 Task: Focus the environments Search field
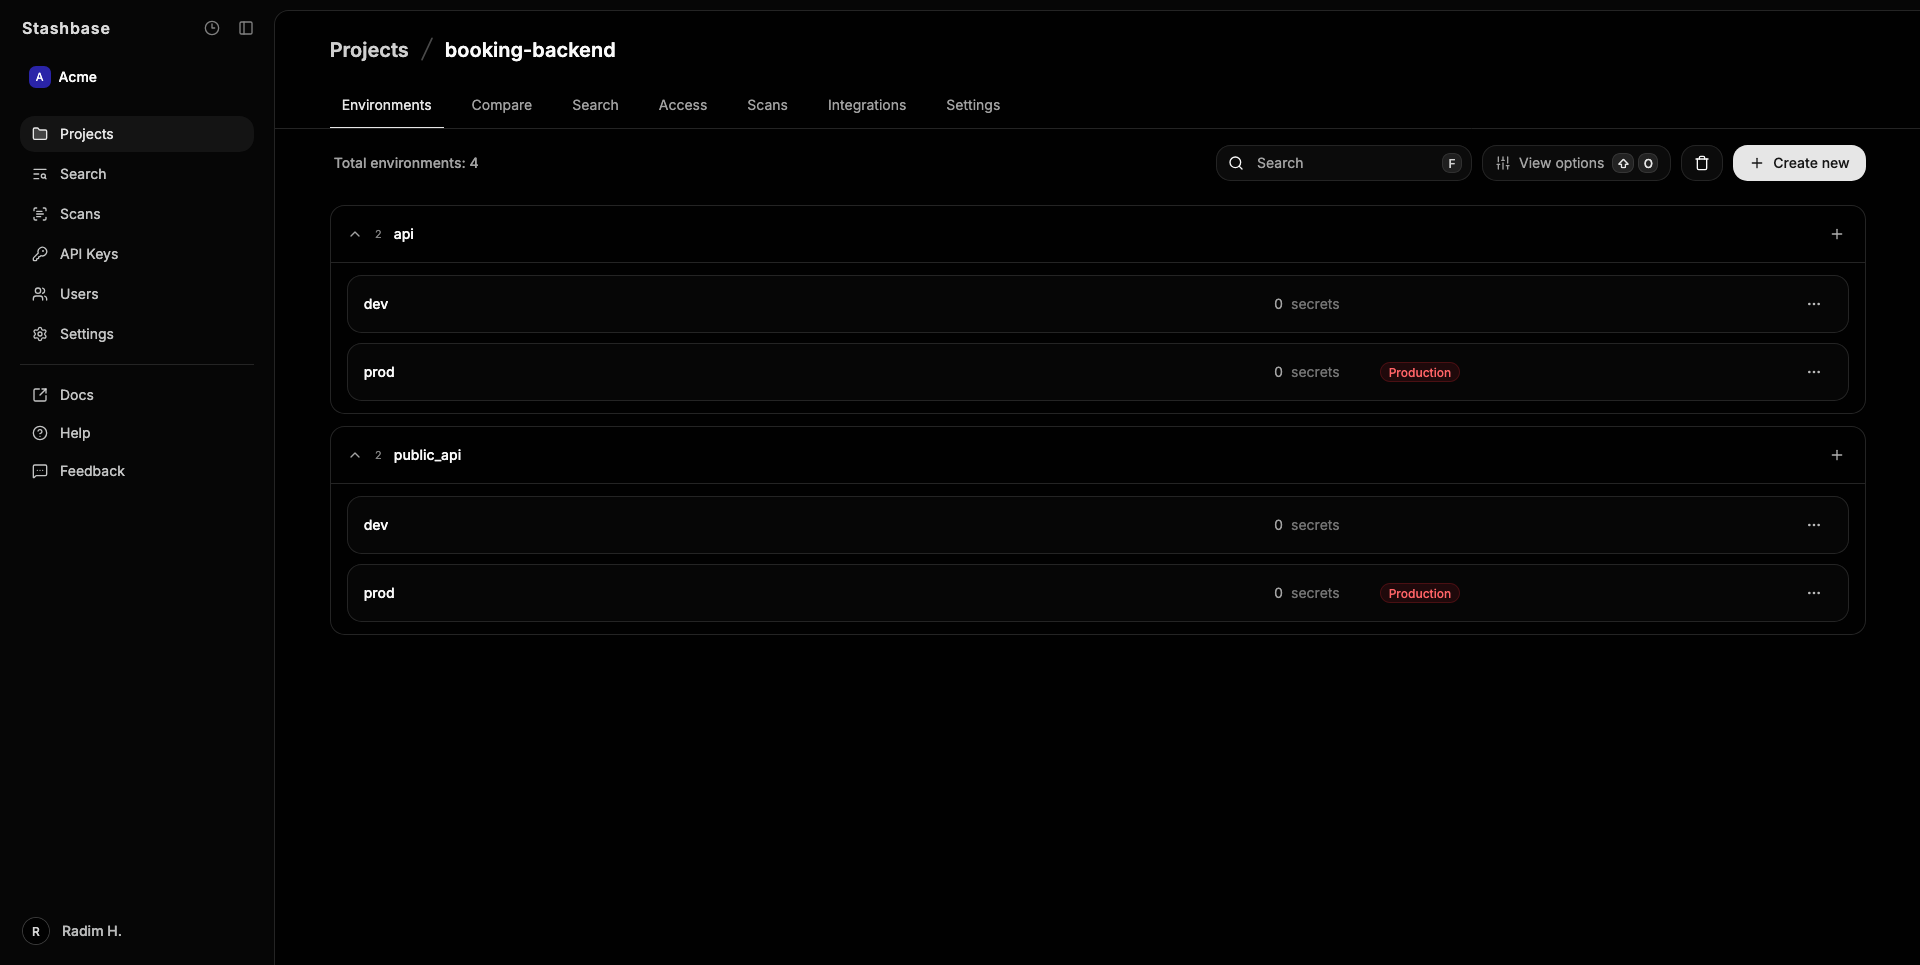tap(1343, 163)
